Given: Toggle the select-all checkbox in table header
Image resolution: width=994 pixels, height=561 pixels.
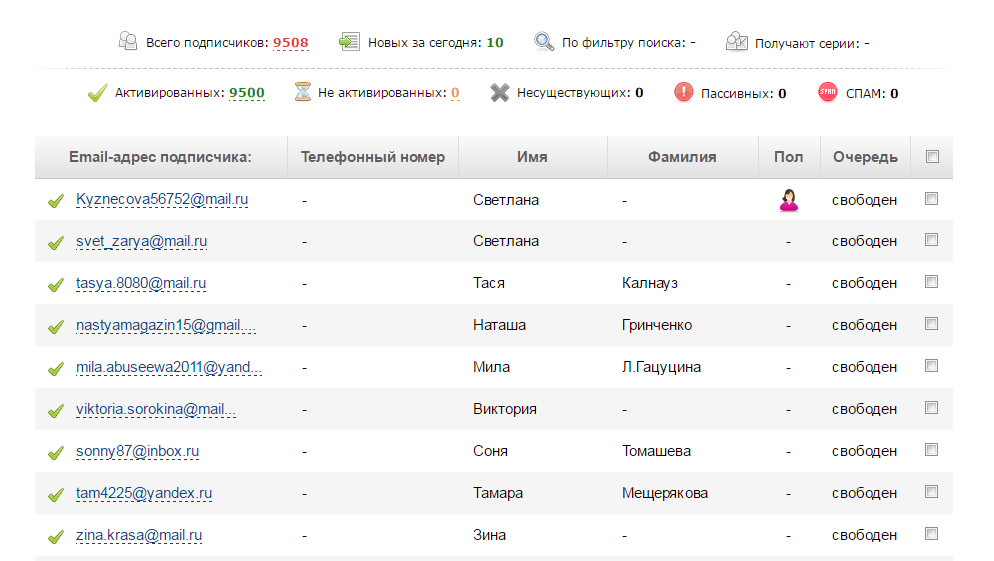Looking at the screenshot, I should pos(932,157).
